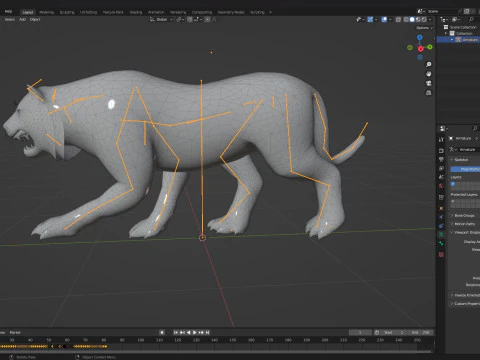Open the Scene properties tab
The width and height of the screenshot is (480, 360).
tap(441, 177)
